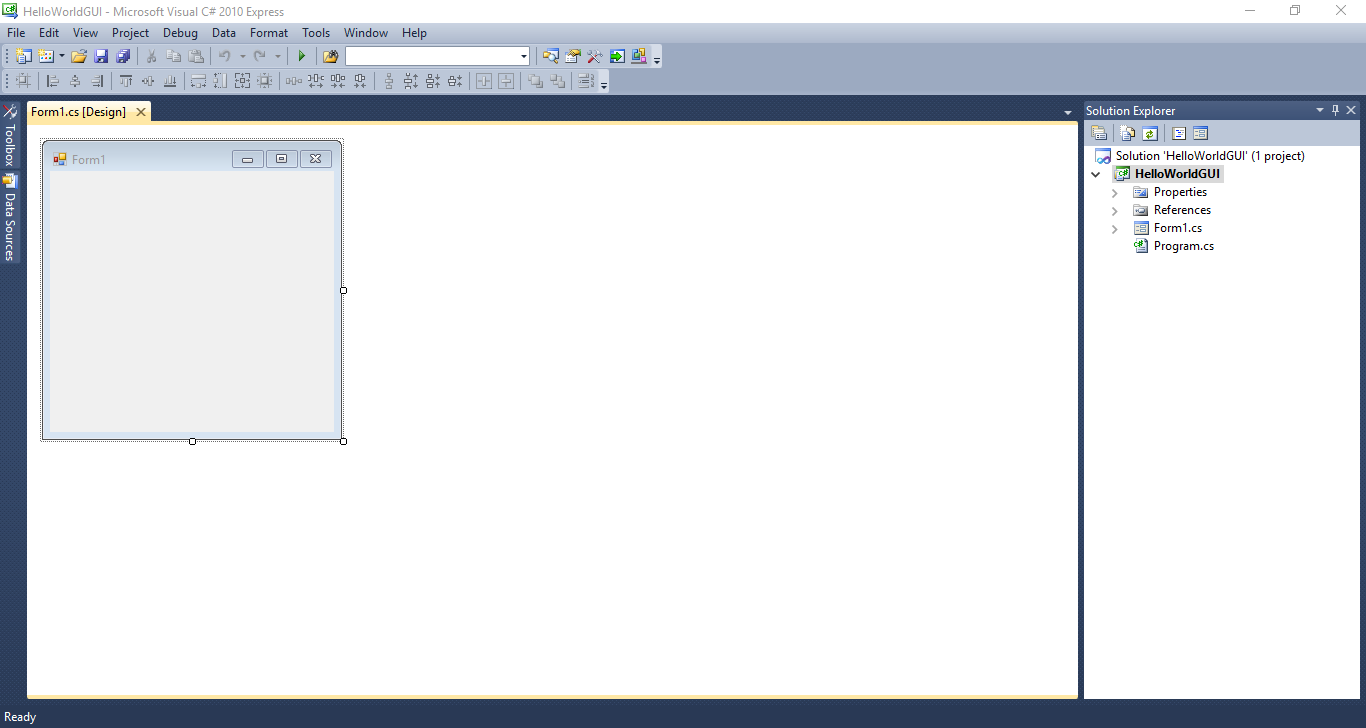Click Make Horizontal Spacing Equal icon
Screen dimensions: 1366x728
(293, 81)
